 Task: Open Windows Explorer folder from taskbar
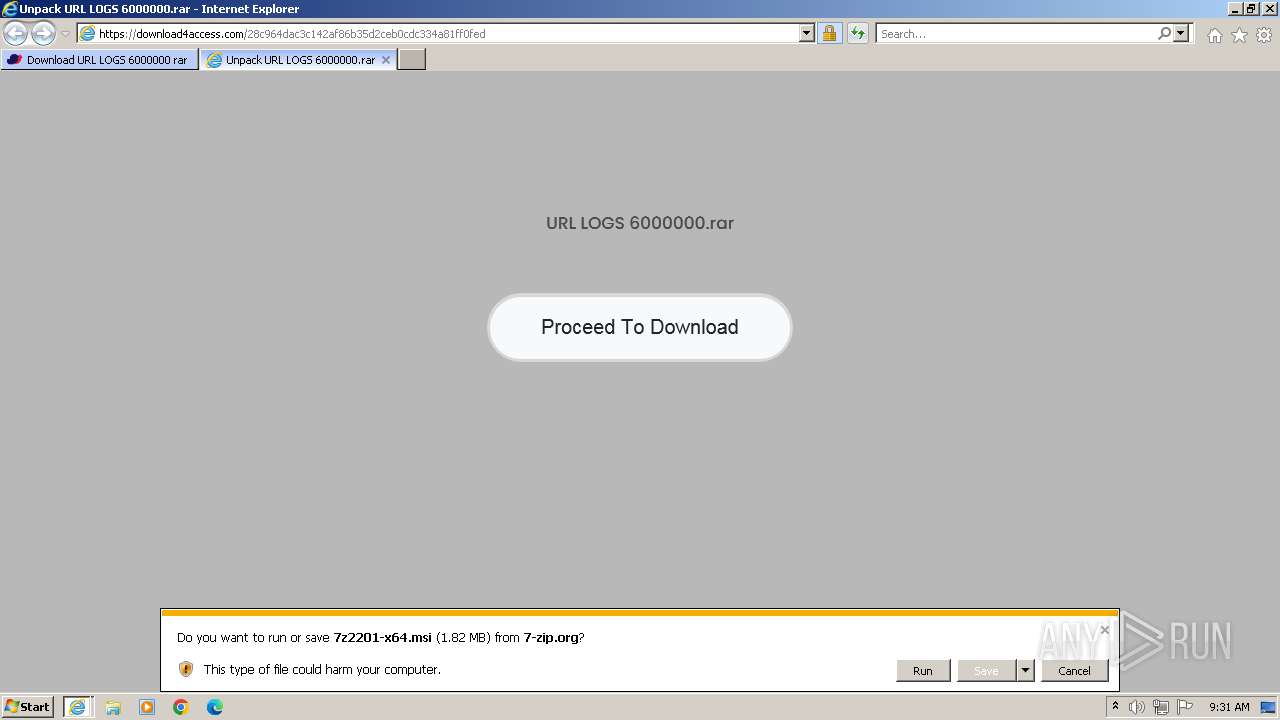point(113,707)
